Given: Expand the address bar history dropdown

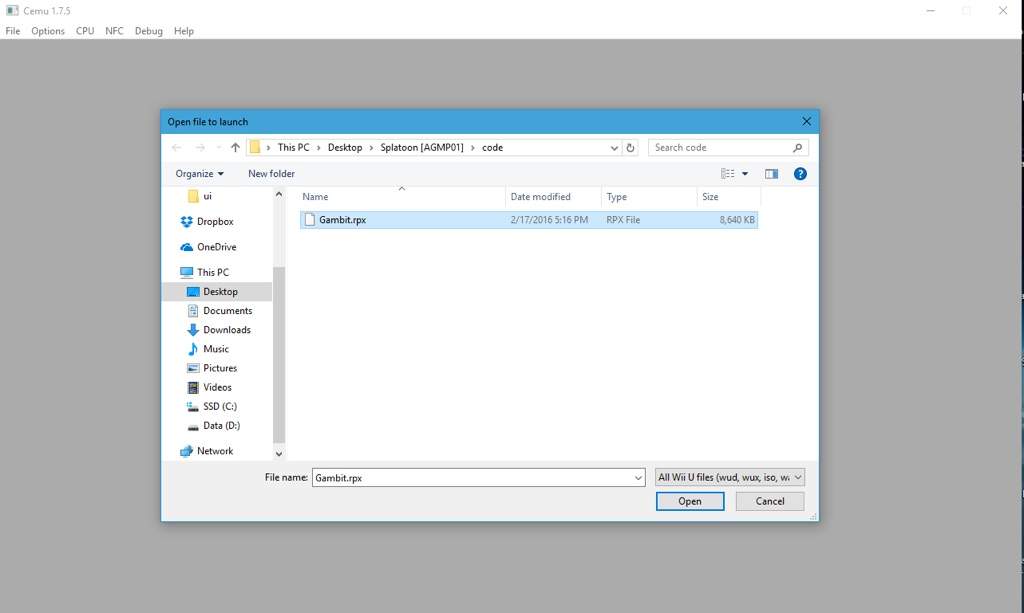Looking at the screenshot, I should click(614, 148).
